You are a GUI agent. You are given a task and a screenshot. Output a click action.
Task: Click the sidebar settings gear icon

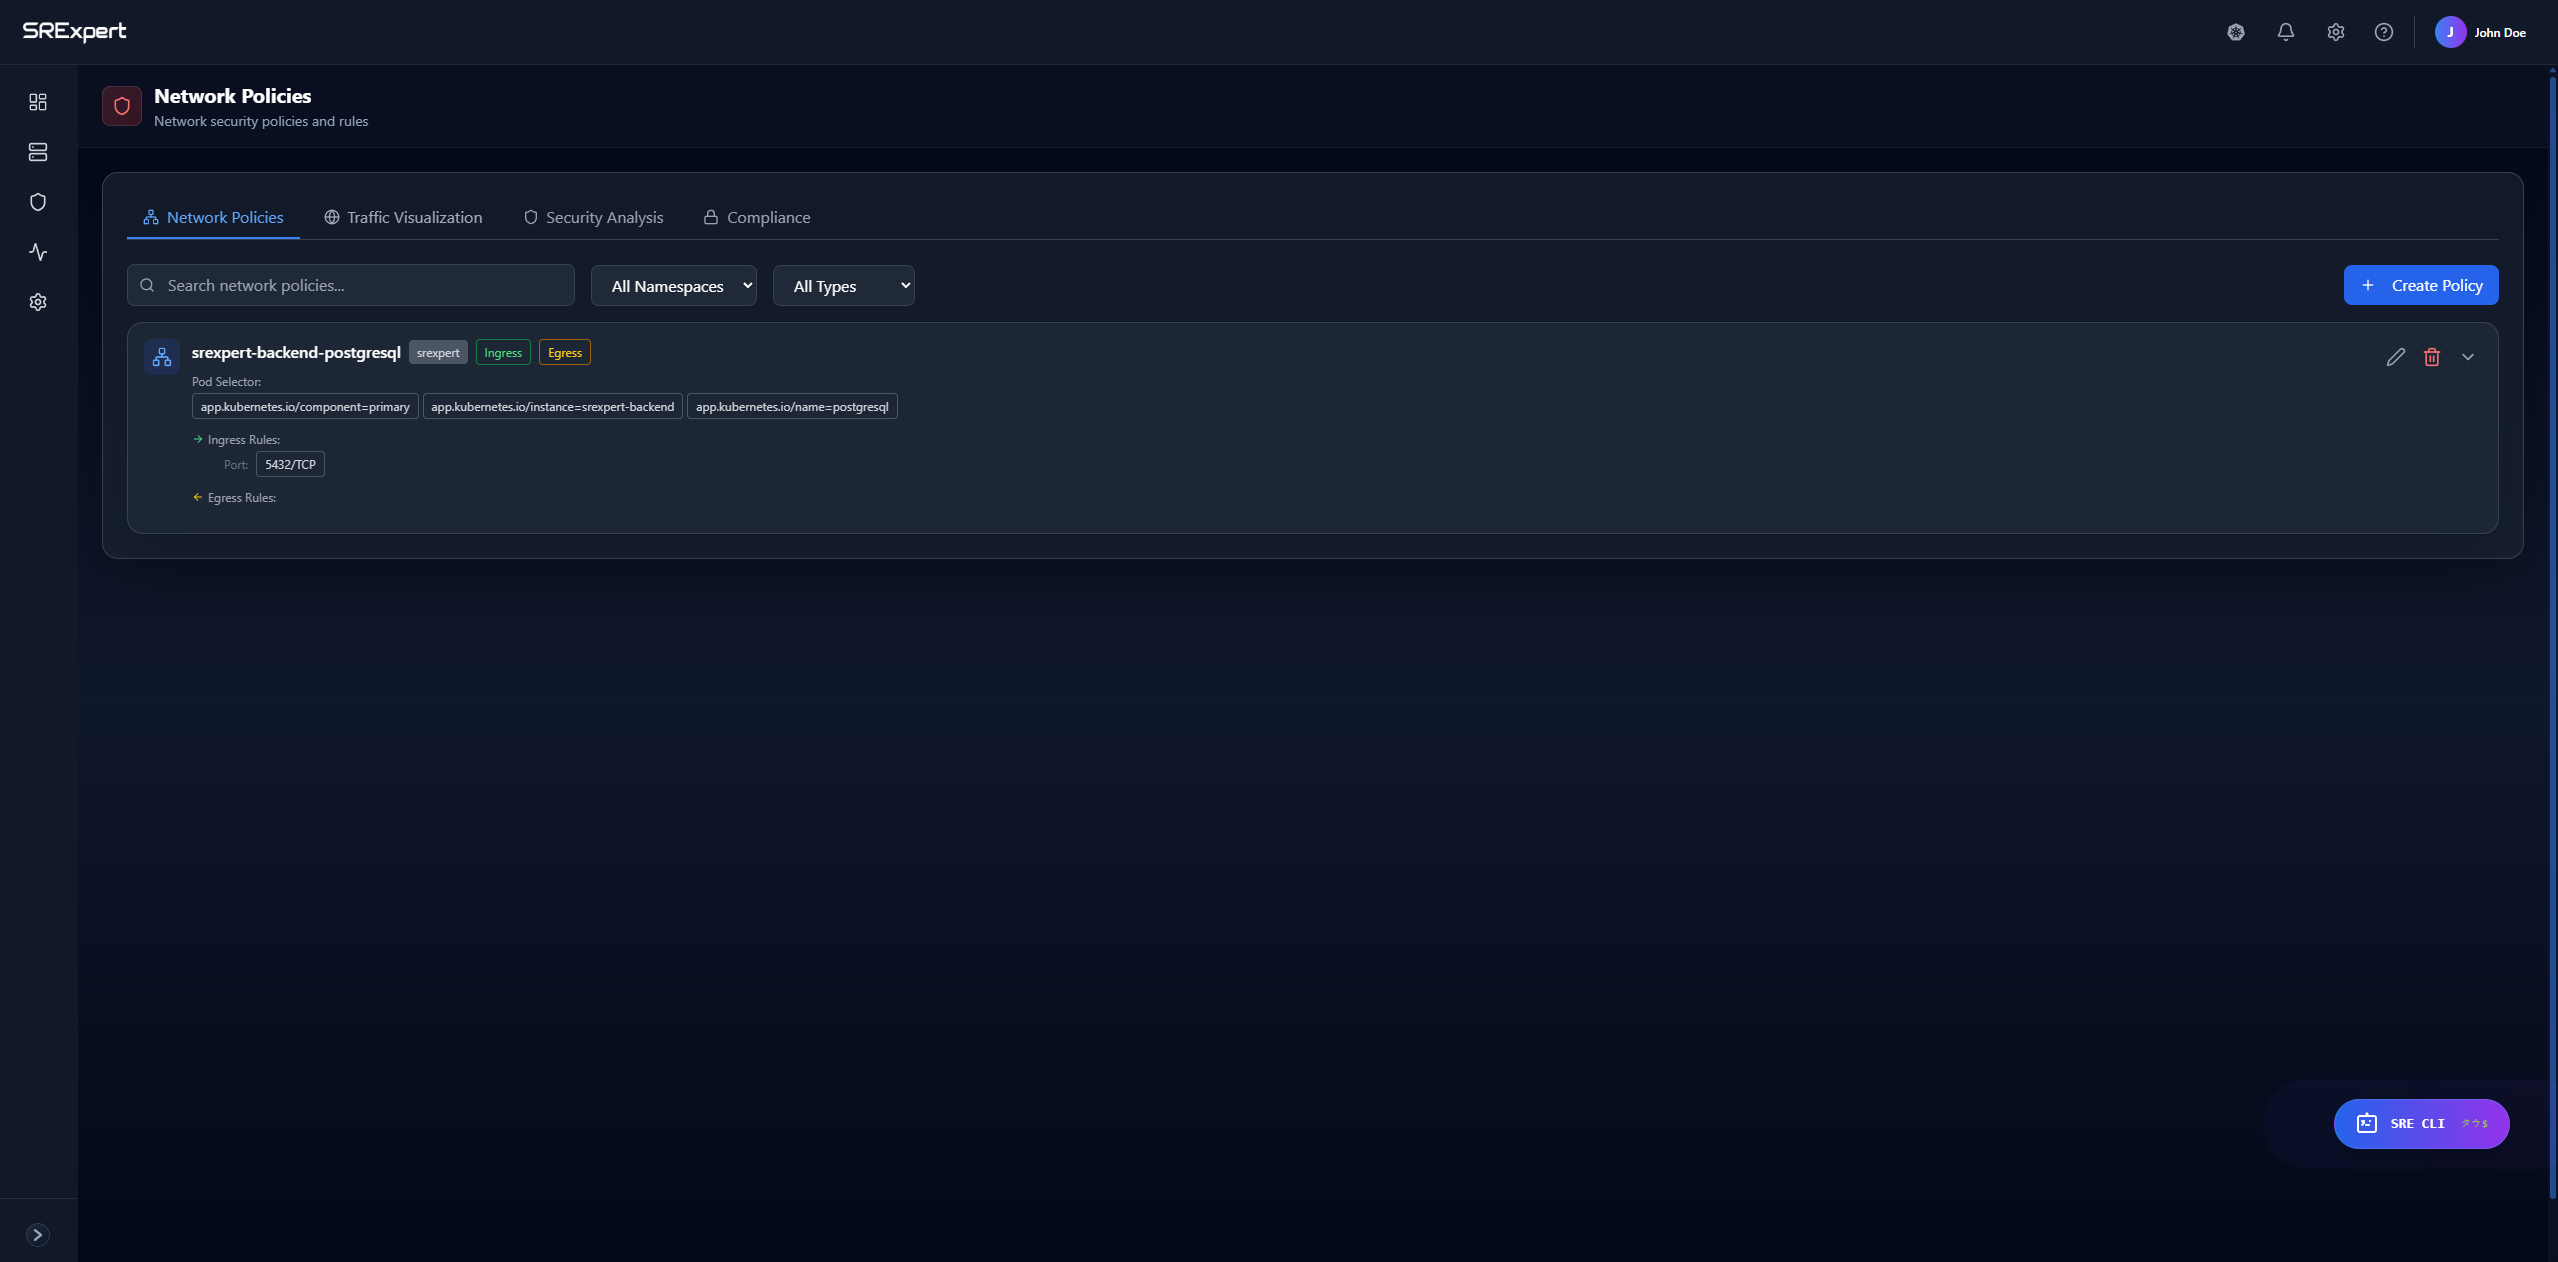(x=38, y=302)
